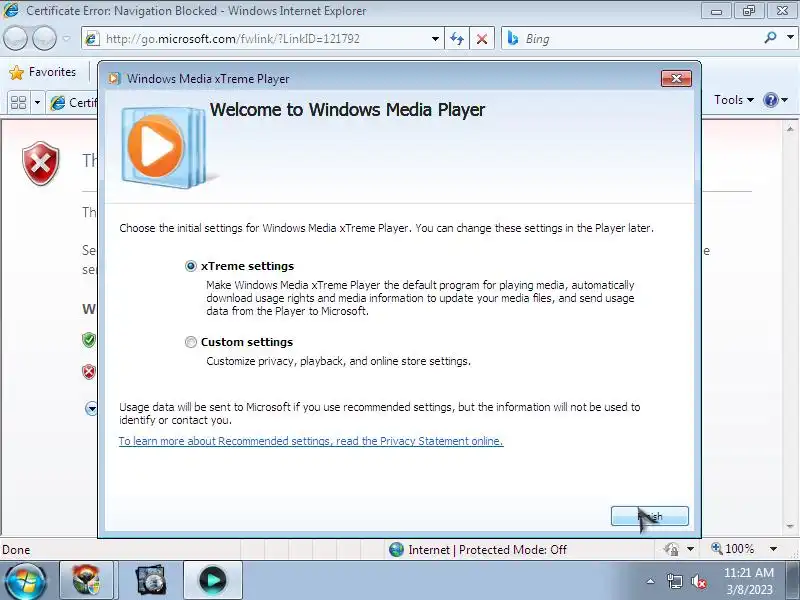Viewport: 800px width, 600px height.
Task: Open the clock photos taskbar icon
Action: click(151, 580)
